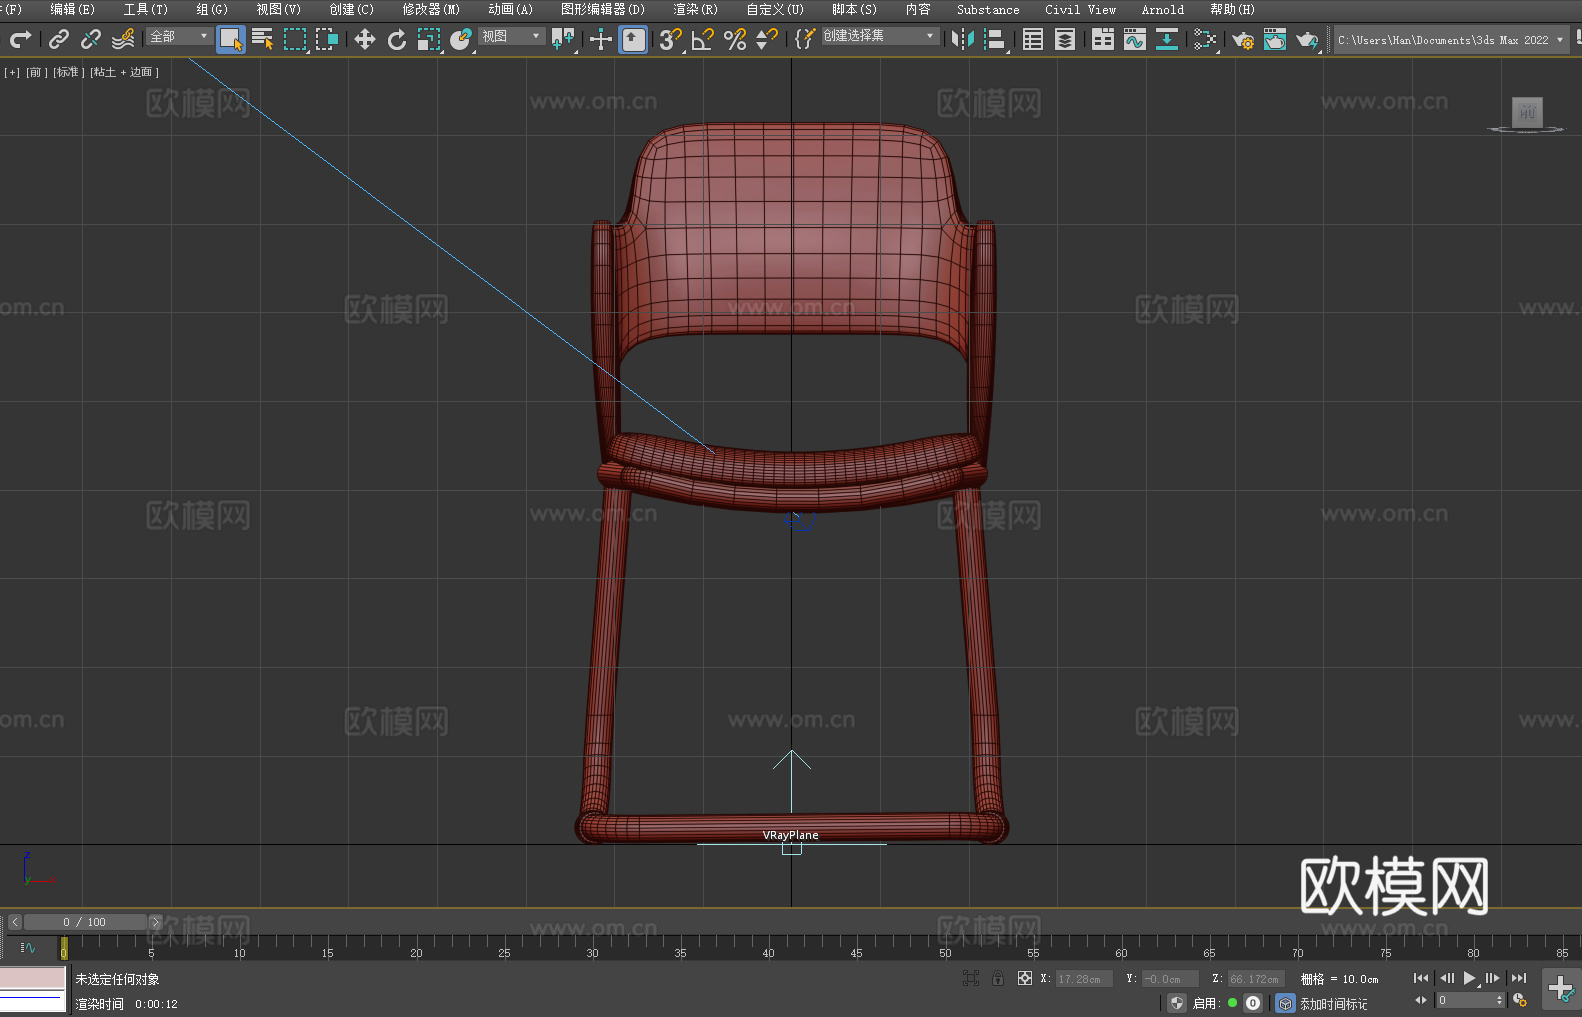Viewport: 1582px width, 1017px height.
Task: Click the Play Animation button
Action: (x=1469, y=978)
